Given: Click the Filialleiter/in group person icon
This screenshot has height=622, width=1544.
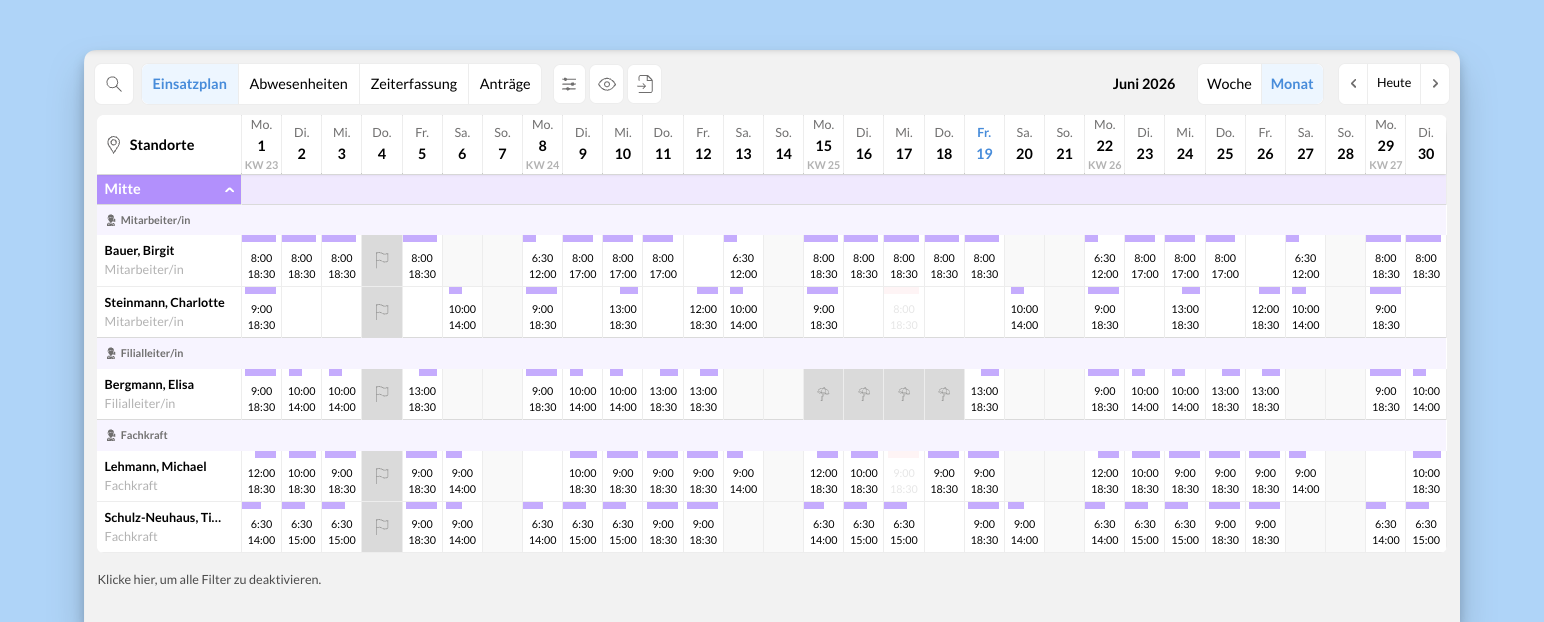Looking at the screenshot, I should [111, 353].
